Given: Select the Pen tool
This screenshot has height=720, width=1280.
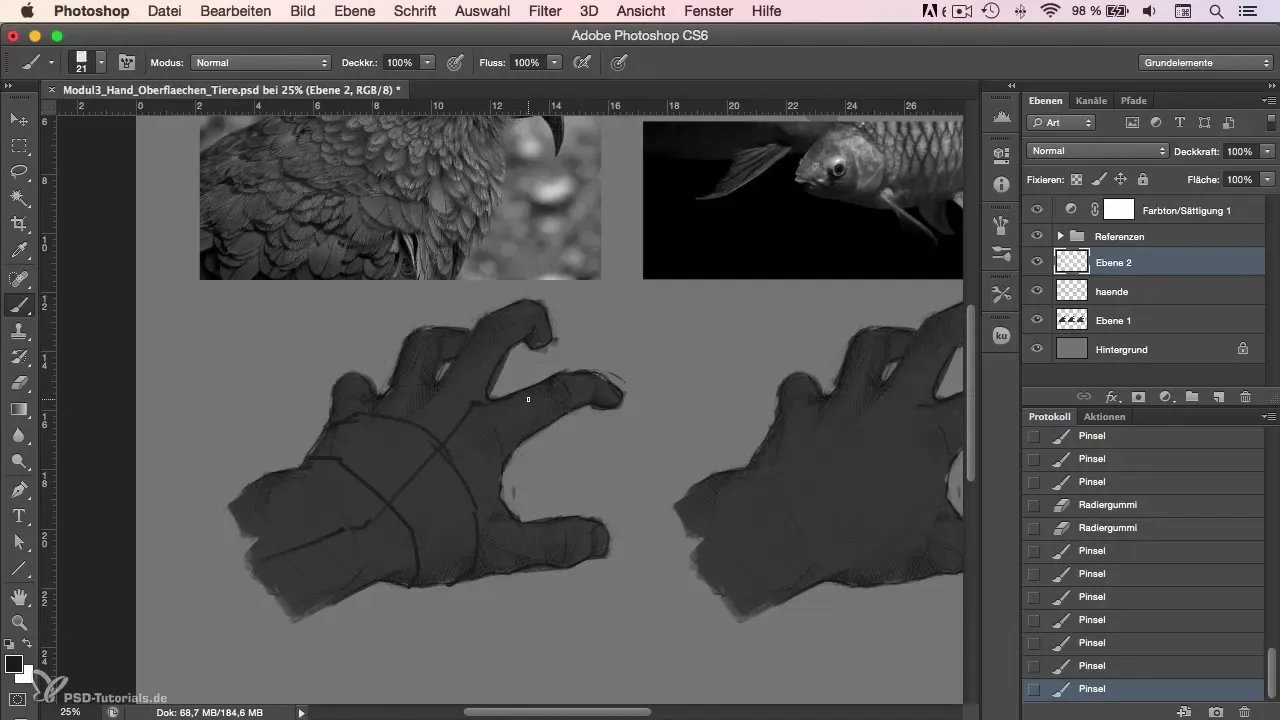Looking at the screenshot, I should coord(19,490).
